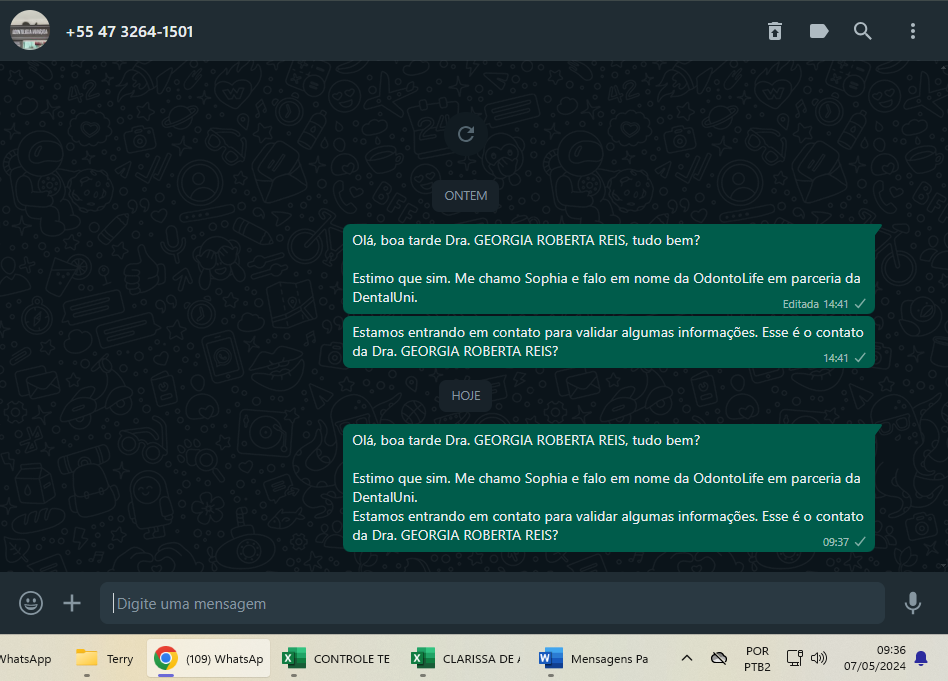
Task: Open the attach plus menu
Action: [72, 603]
